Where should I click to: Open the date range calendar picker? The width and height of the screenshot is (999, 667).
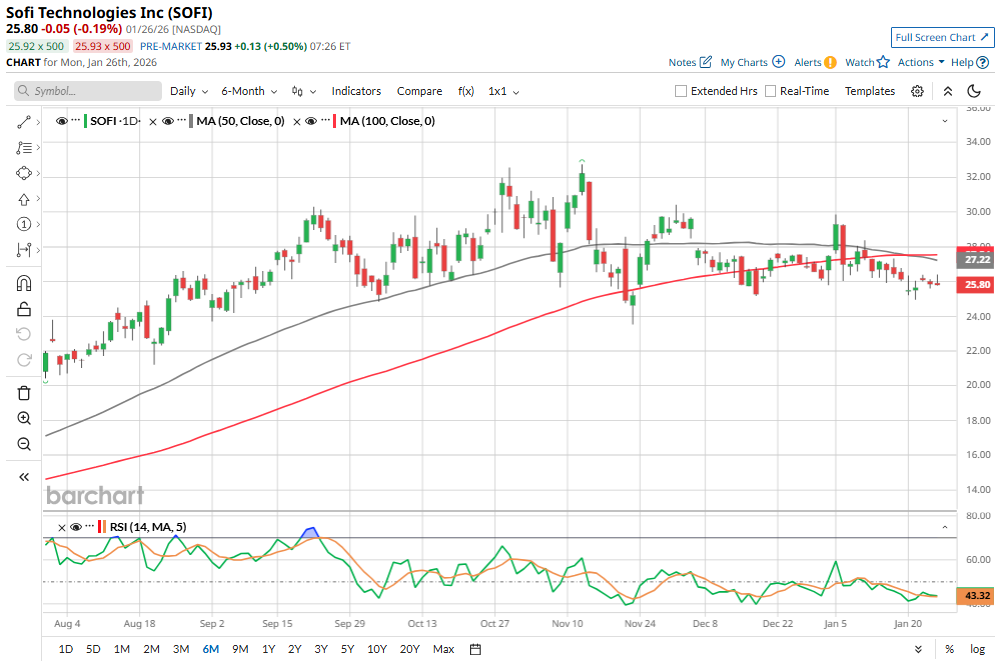tap(475, 649)
